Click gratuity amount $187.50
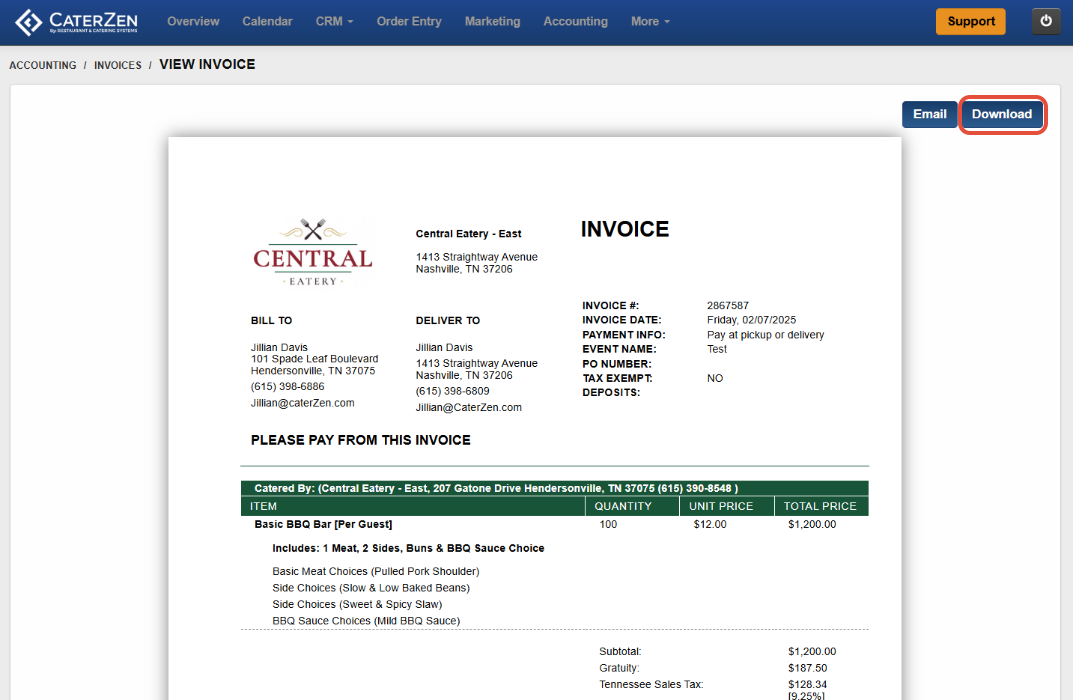 point(807,668)
